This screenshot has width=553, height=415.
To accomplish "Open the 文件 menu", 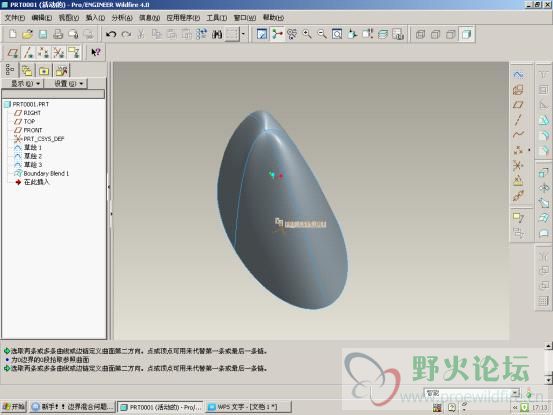I will pos(14,18).
